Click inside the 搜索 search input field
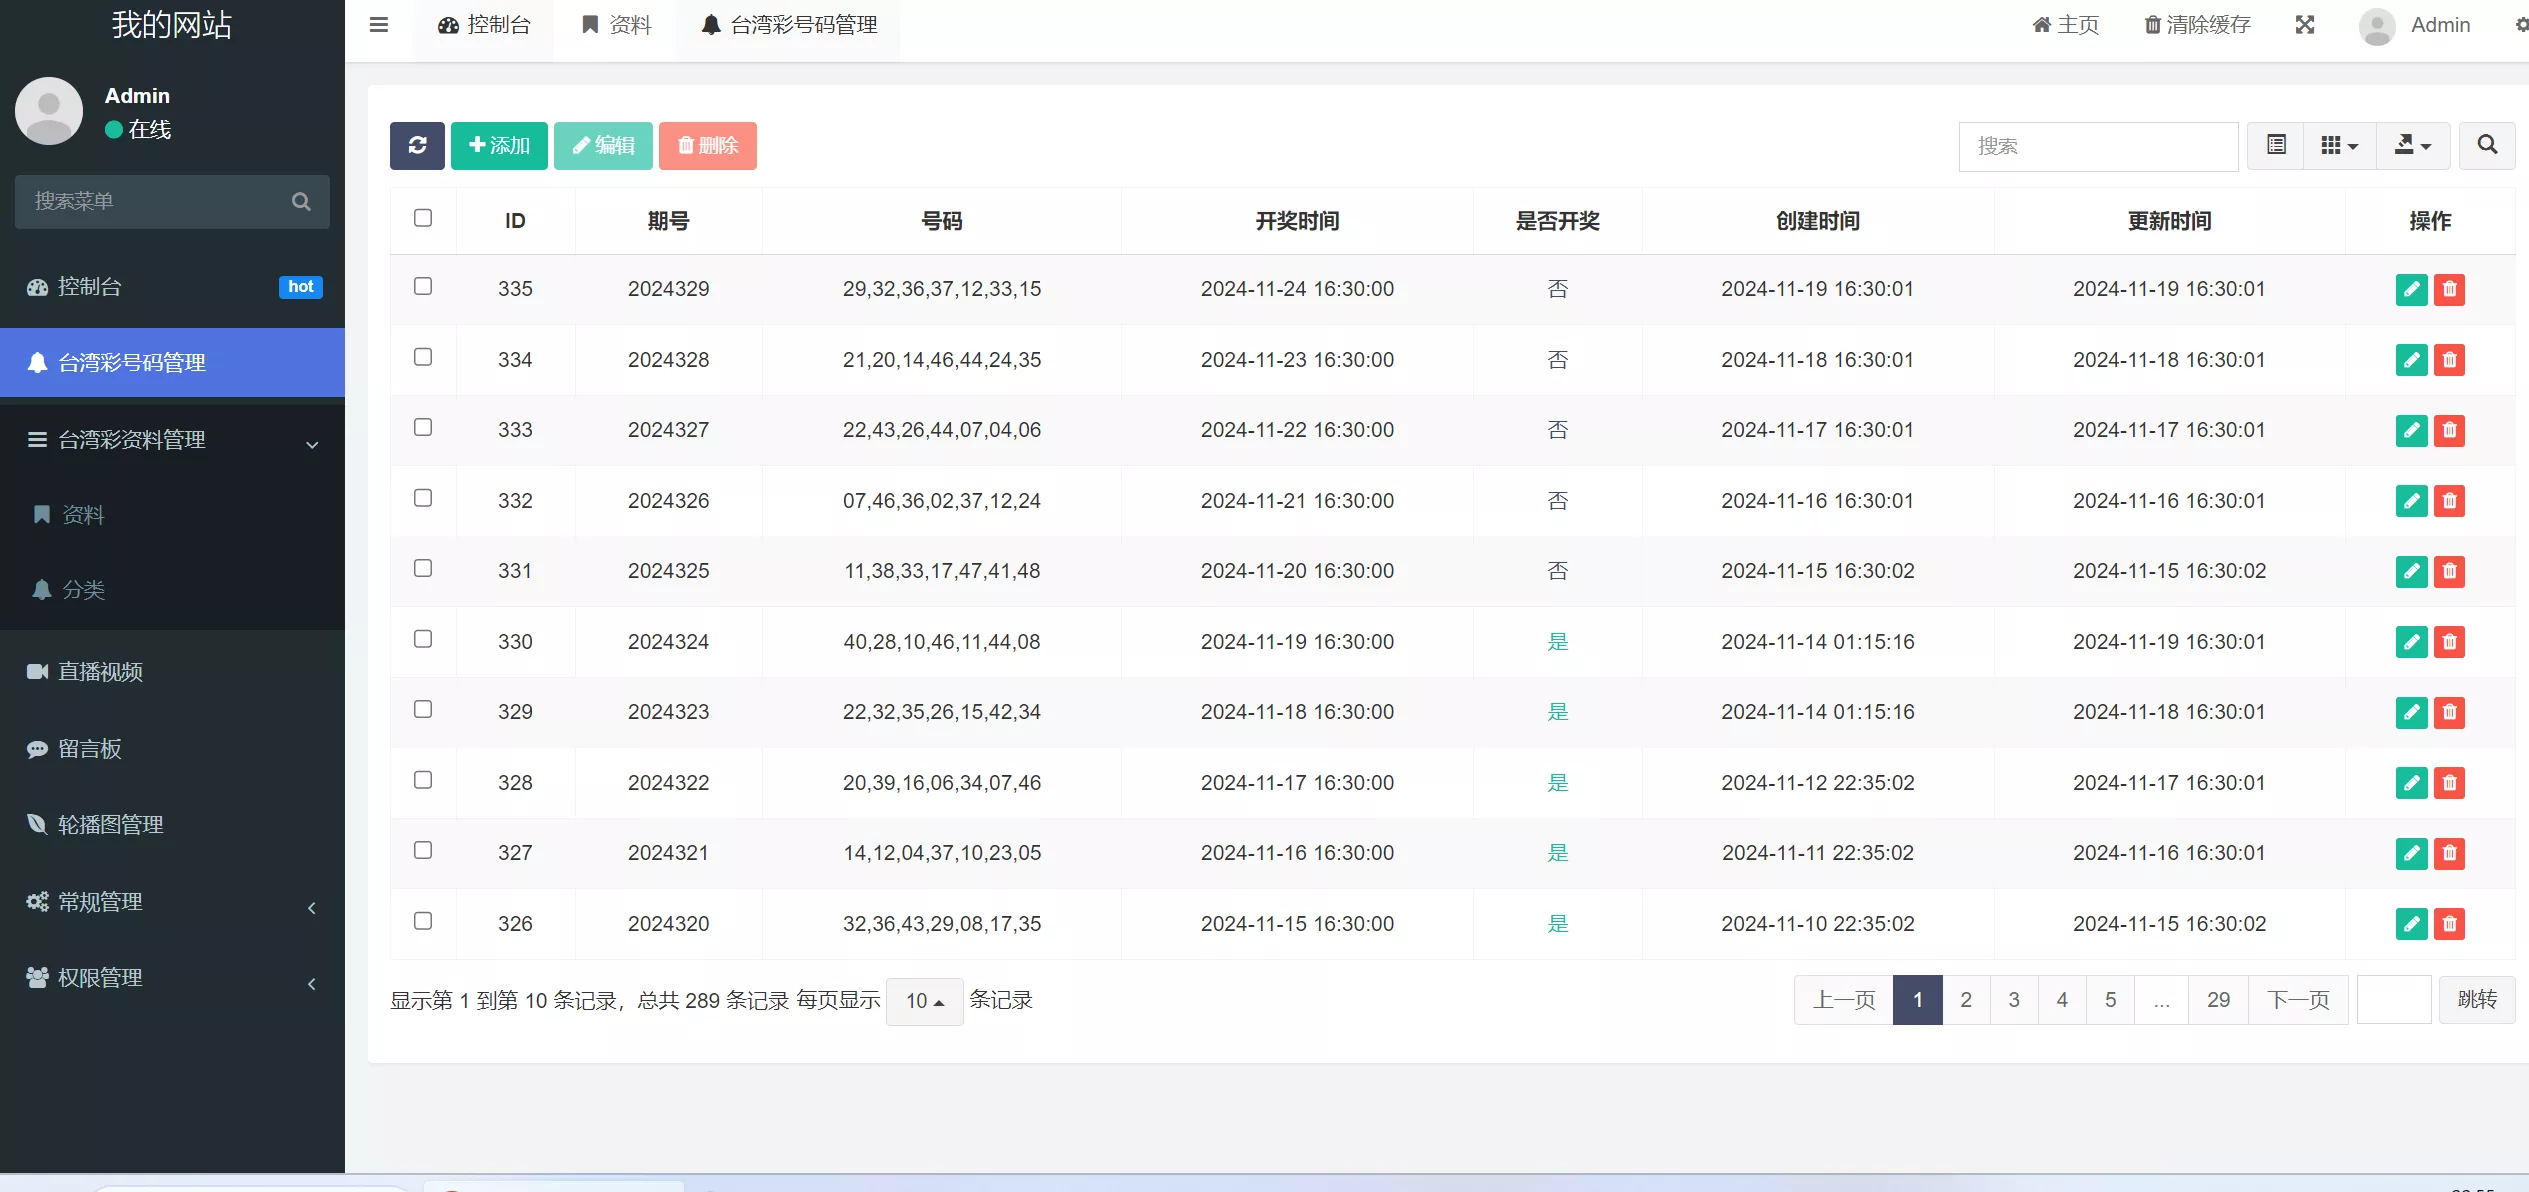Image resolution: width=2529 pixels, height=1192 pixels. pos(2097,146)
